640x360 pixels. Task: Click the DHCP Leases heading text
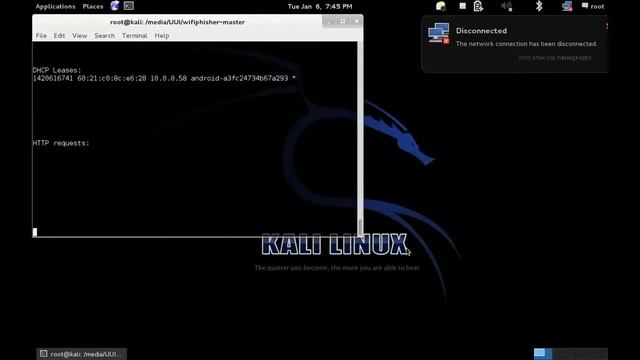click(57, 70)
